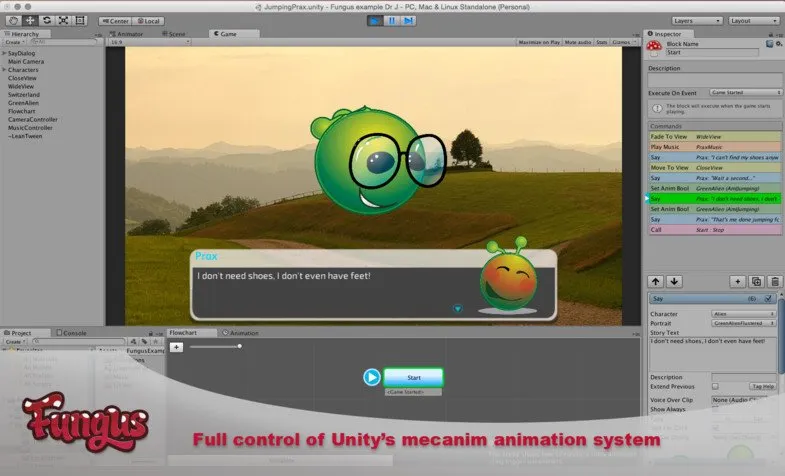Open the Execute On Event dropdown
785x476 pixels.
tap(745, 93)
